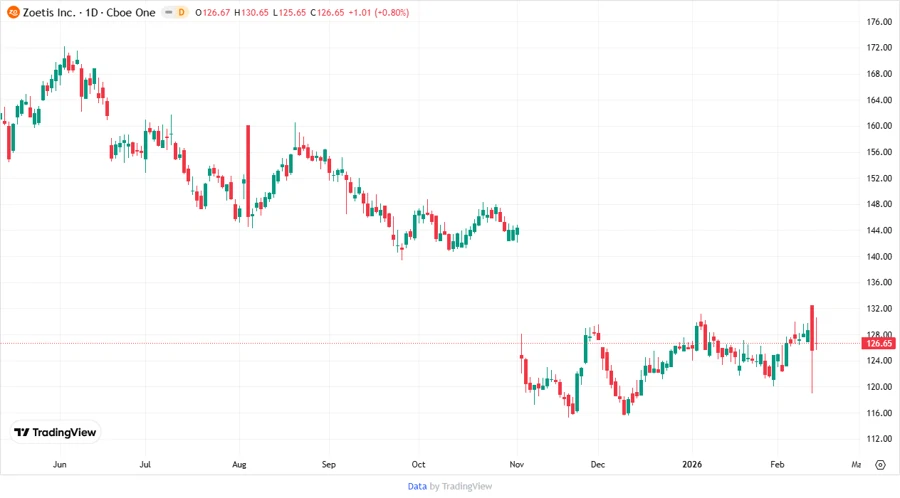Click the Dec label on time axis
This screenshot has width=900, height=498.
598,464
